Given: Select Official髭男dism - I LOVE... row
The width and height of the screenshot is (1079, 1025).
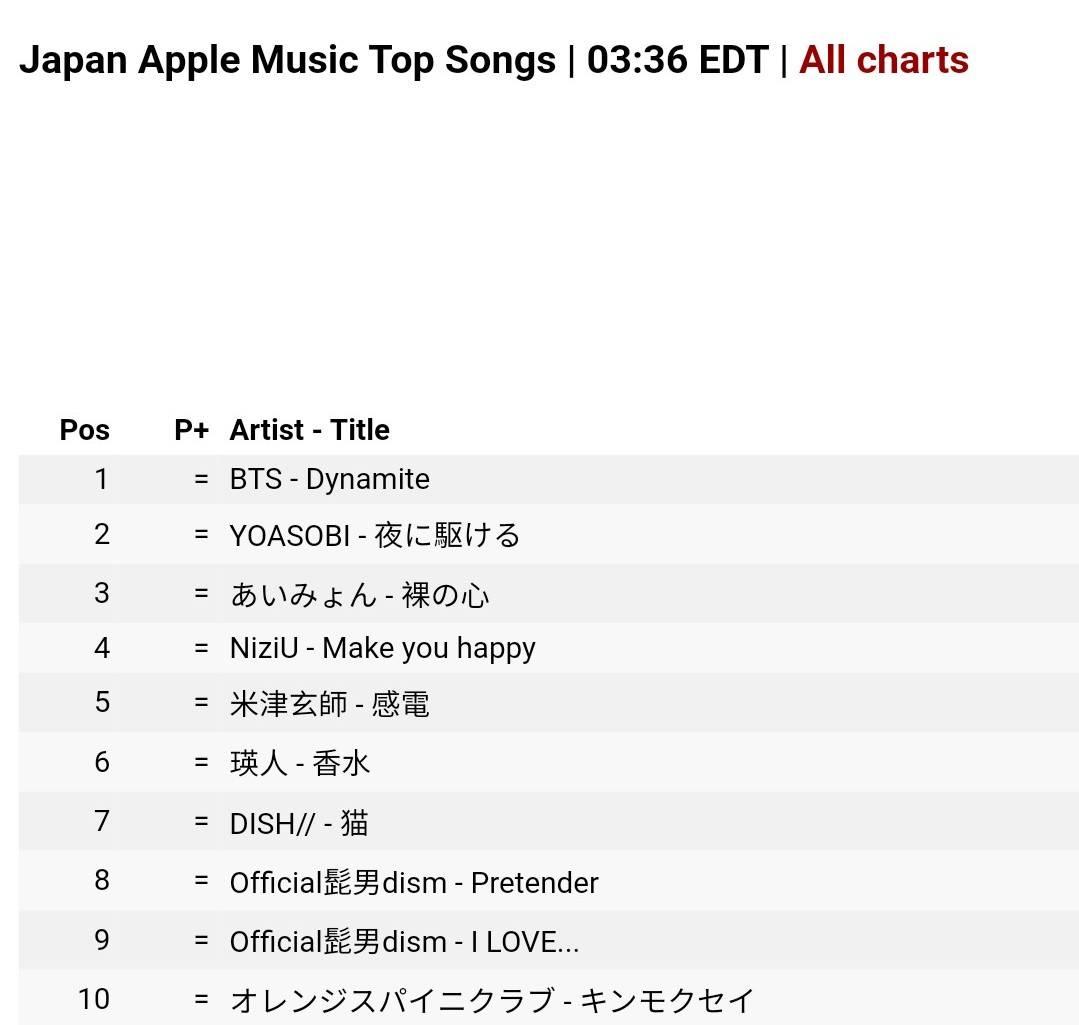Looking at the screenshot, I should coord(404,941).
